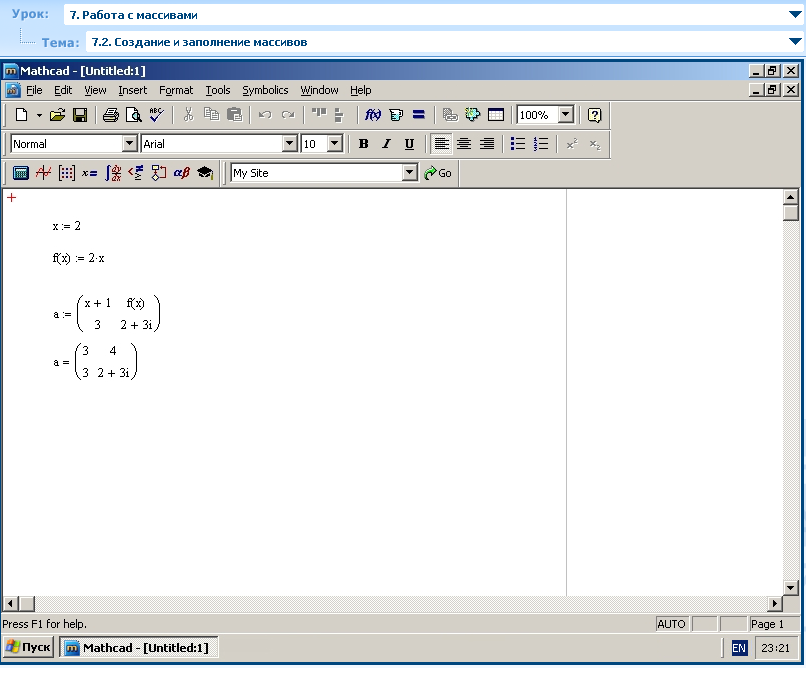
Task: Select the matrix definition a := region
Action: click(106, 314)
